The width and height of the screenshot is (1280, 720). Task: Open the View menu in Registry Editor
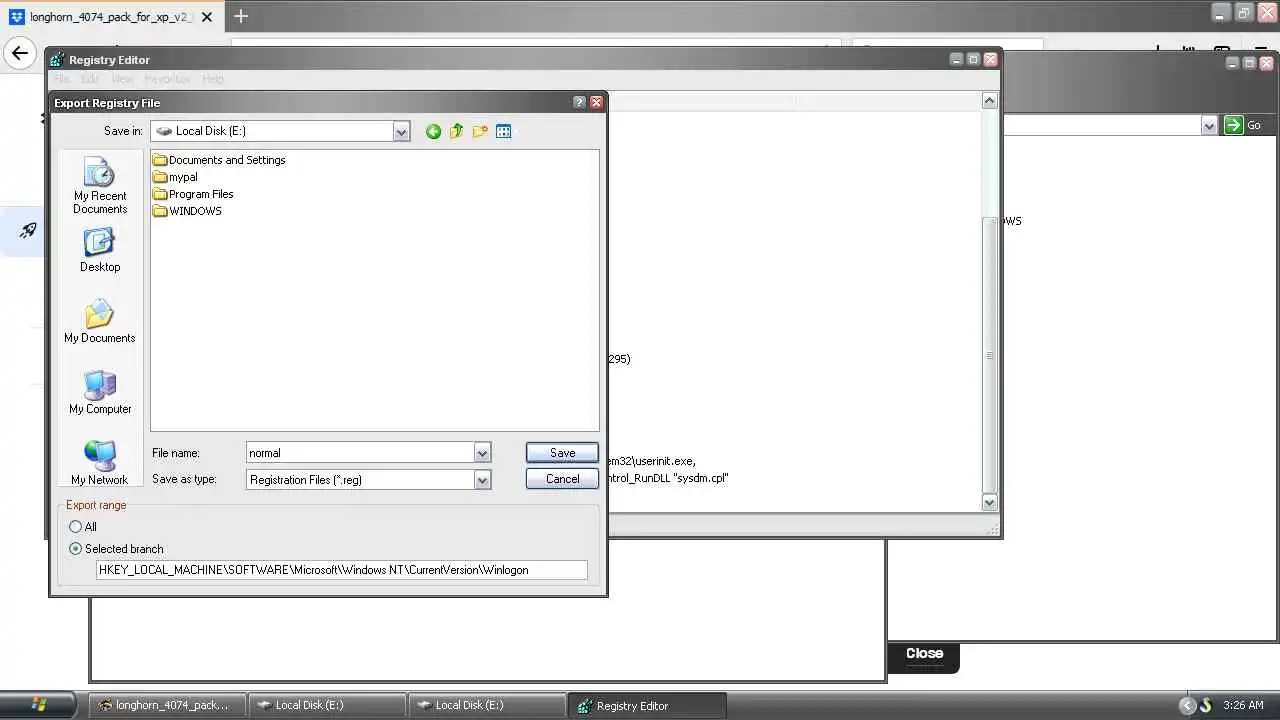122,79
